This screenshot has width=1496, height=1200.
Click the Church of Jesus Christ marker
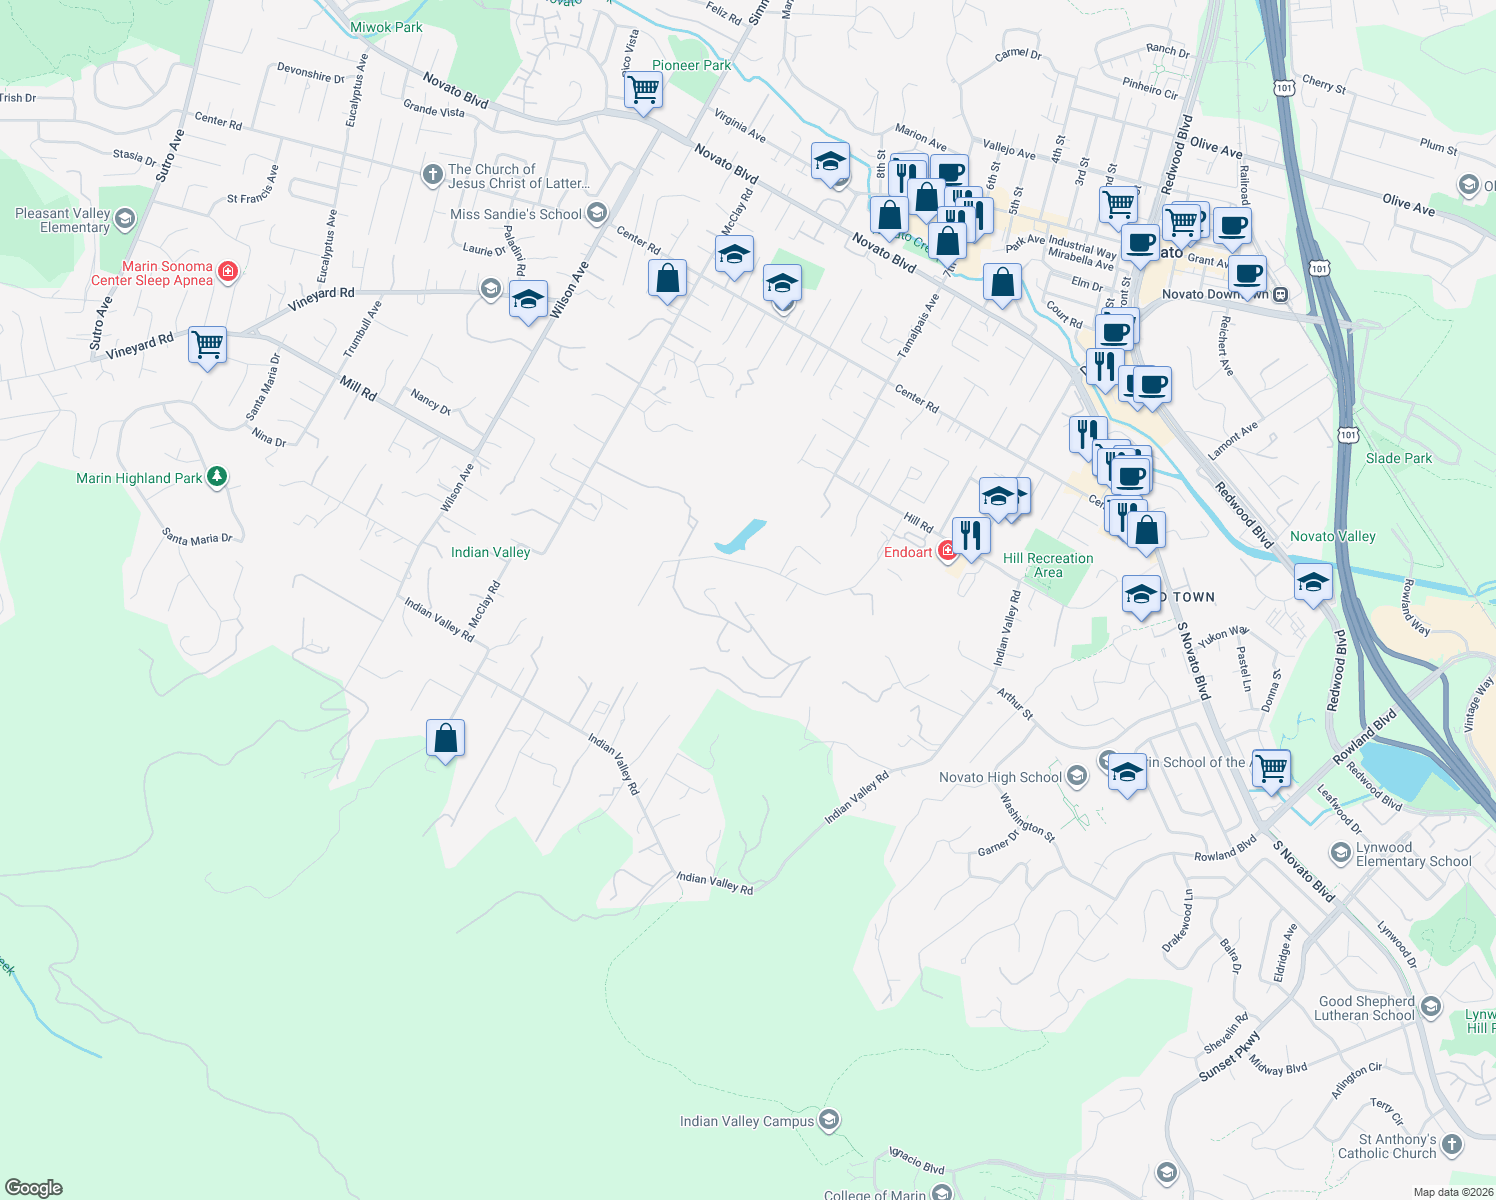click(x=433, y=174)
